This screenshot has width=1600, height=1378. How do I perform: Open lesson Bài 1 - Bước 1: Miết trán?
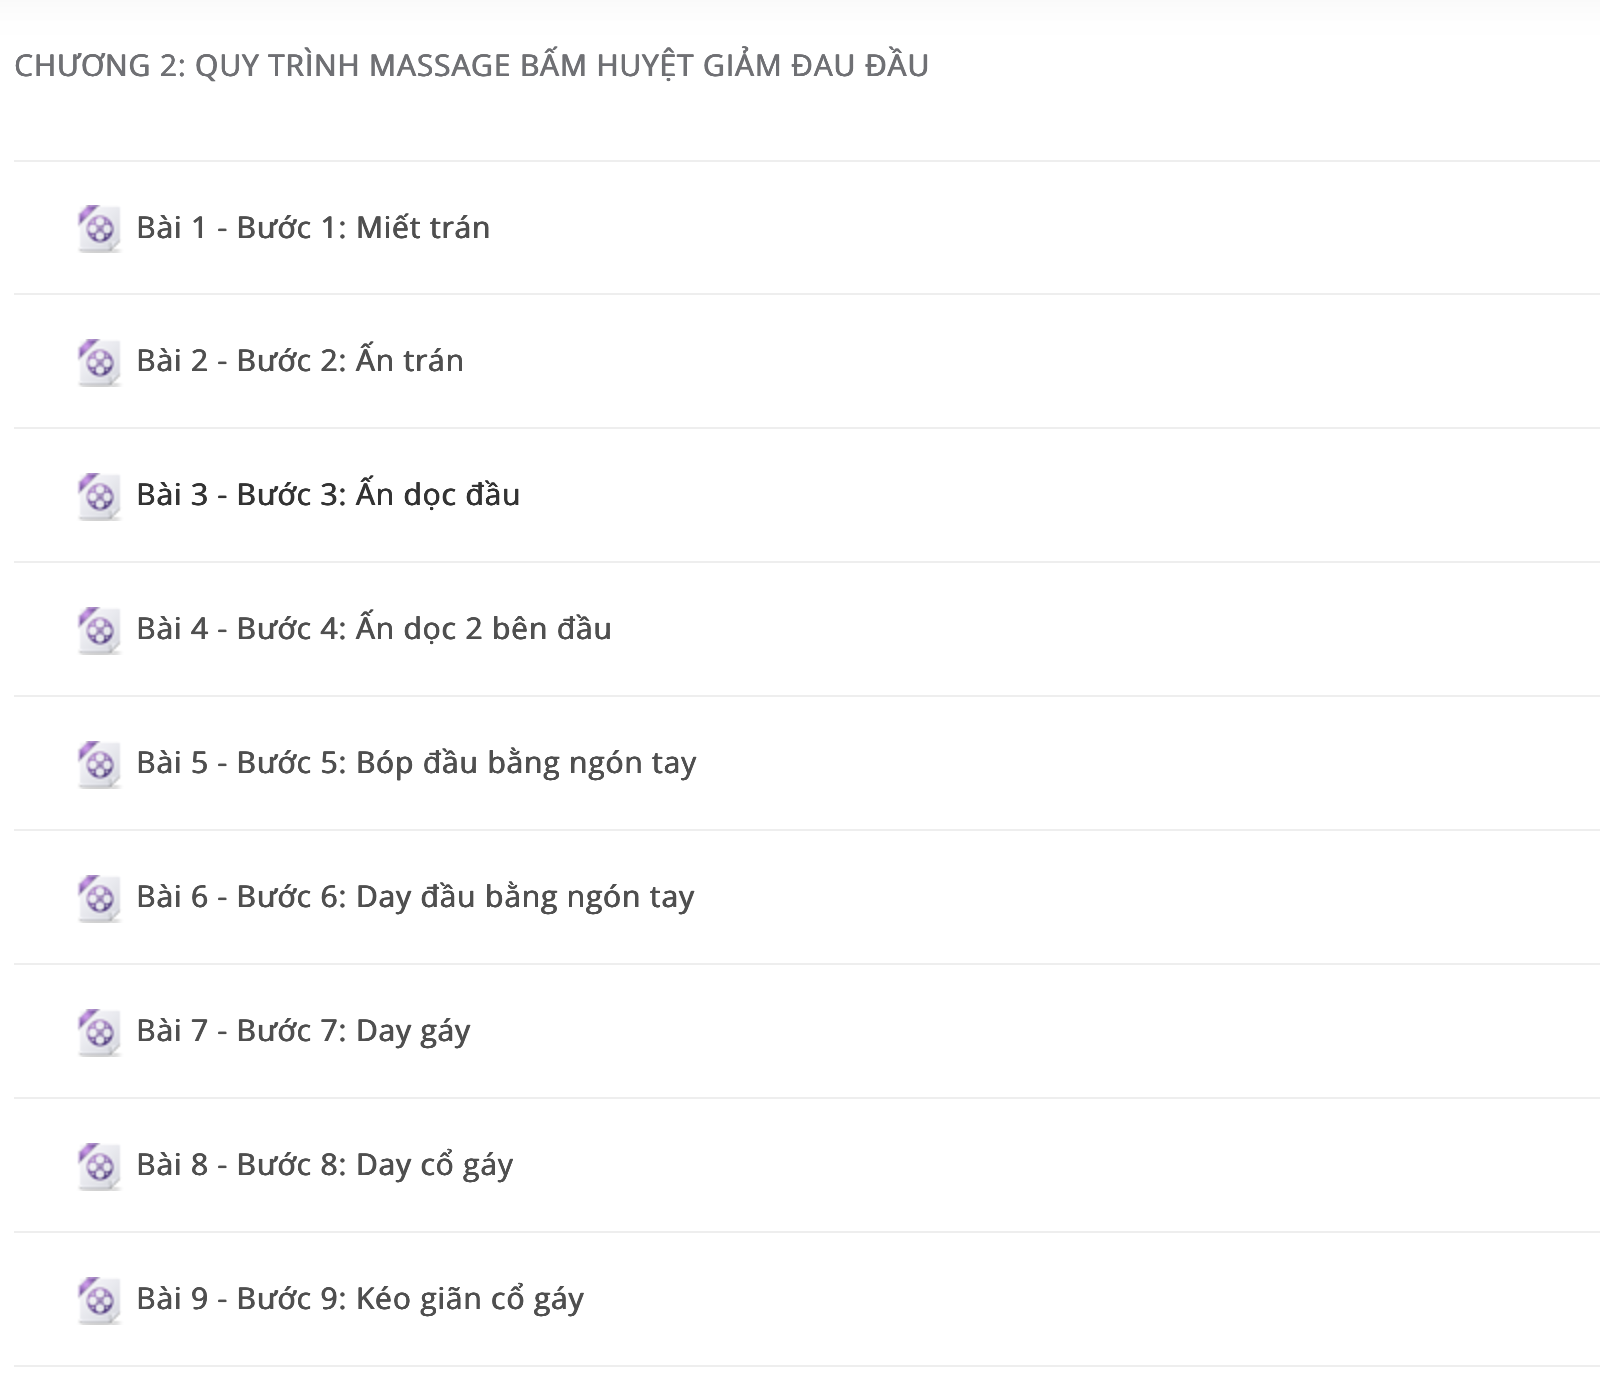313,228
